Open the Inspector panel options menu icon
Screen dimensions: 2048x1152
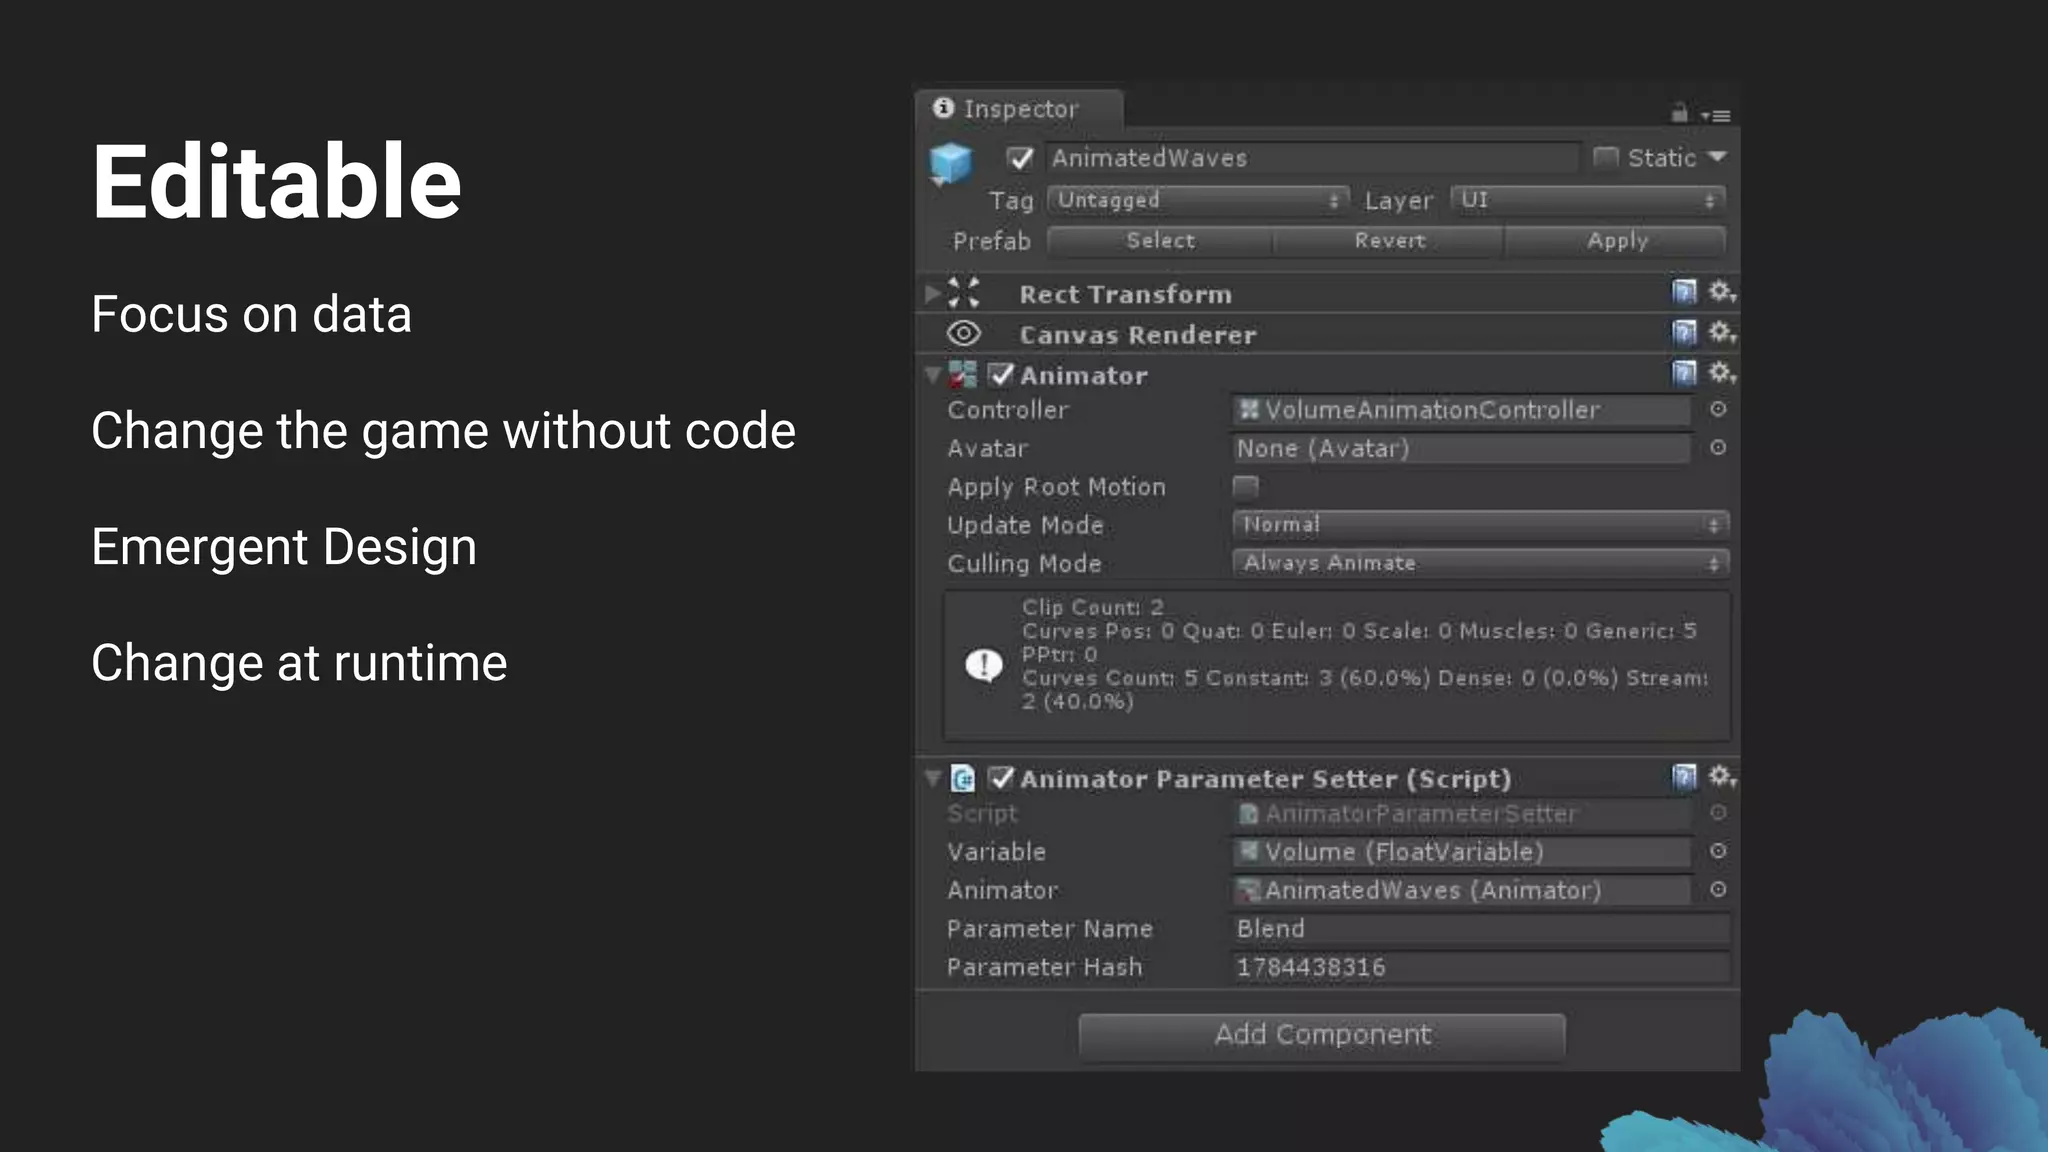click(1716, 116)
